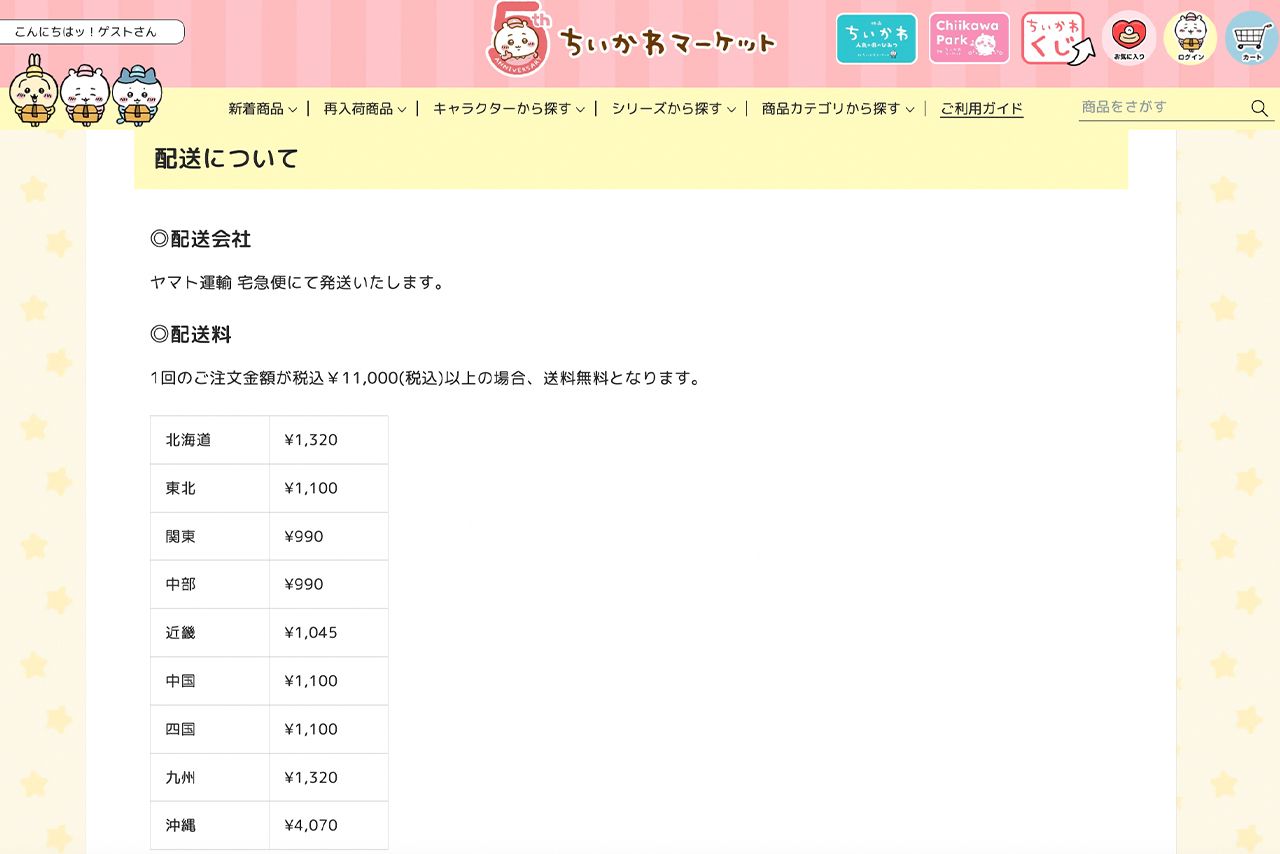Click the ◎配送会社 section heading
Viewport: 1280px width, 854px height.
(x=200, y=239)
